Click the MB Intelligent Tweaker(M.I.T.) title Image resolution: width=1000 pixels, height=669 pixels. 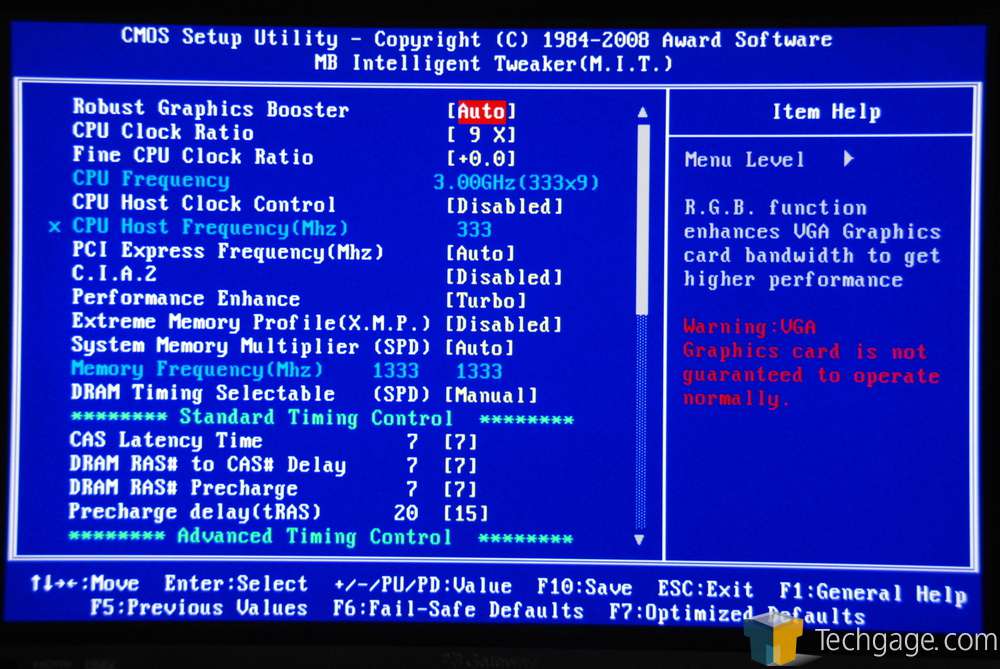pos(494,64)
